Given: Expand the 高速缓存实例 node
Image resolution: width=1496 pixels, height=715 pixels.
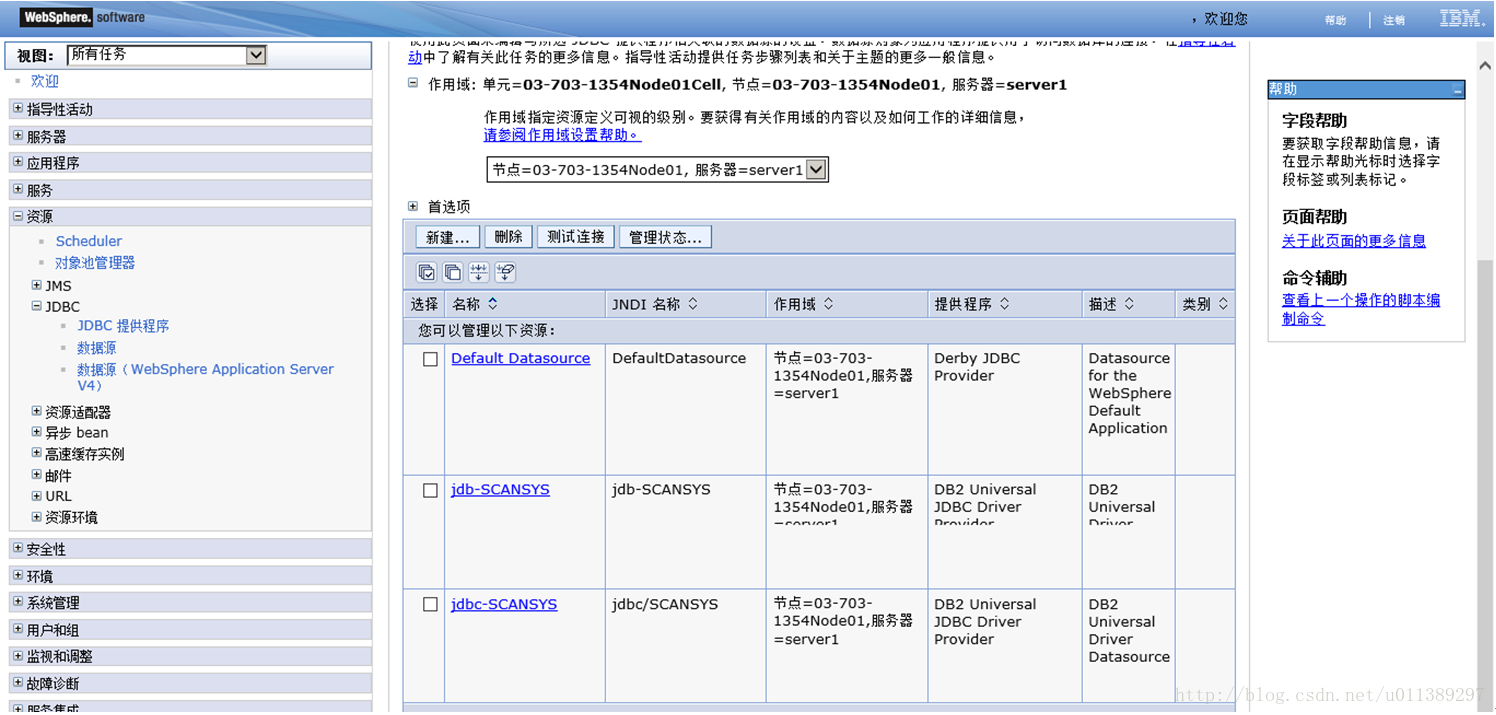Looking at the screenshot, I should click(x=37, y=453).
